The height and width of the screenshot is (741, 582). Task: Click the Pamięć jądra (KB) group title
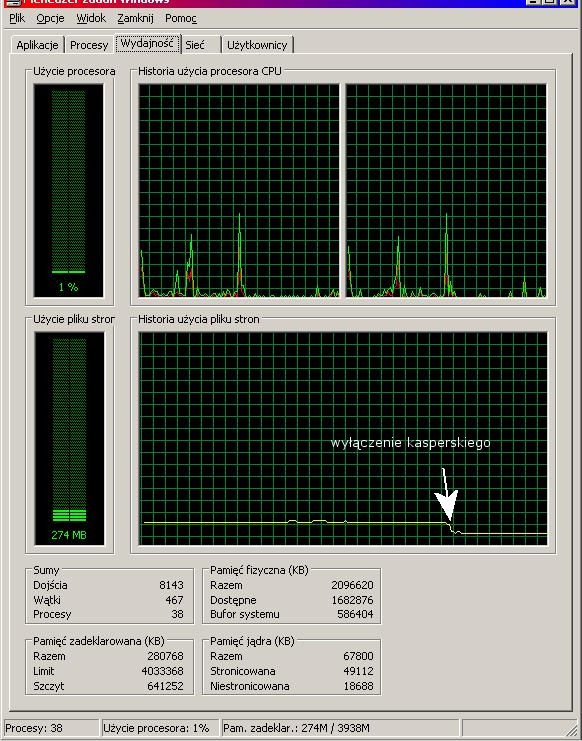[252, 641]
